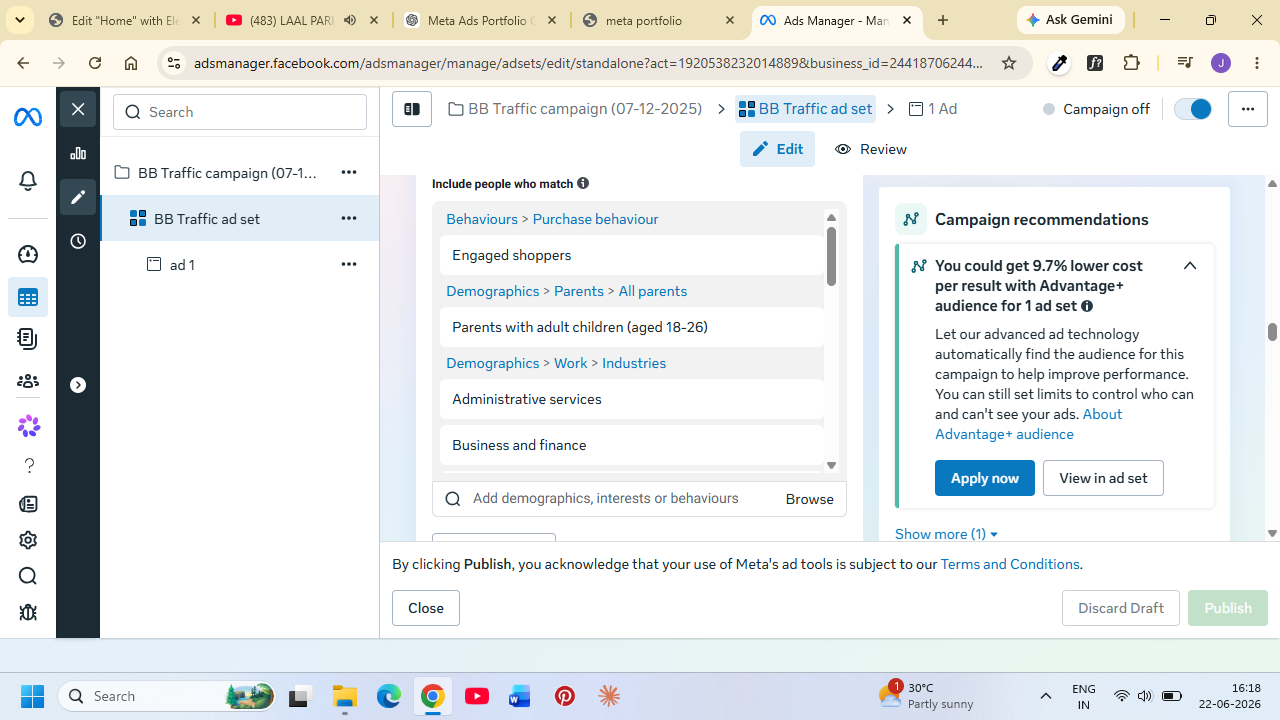Switch to the Edit tab
Image resolution: width=1280 pixels, height=720 pixels.
(x=777, y=149)
